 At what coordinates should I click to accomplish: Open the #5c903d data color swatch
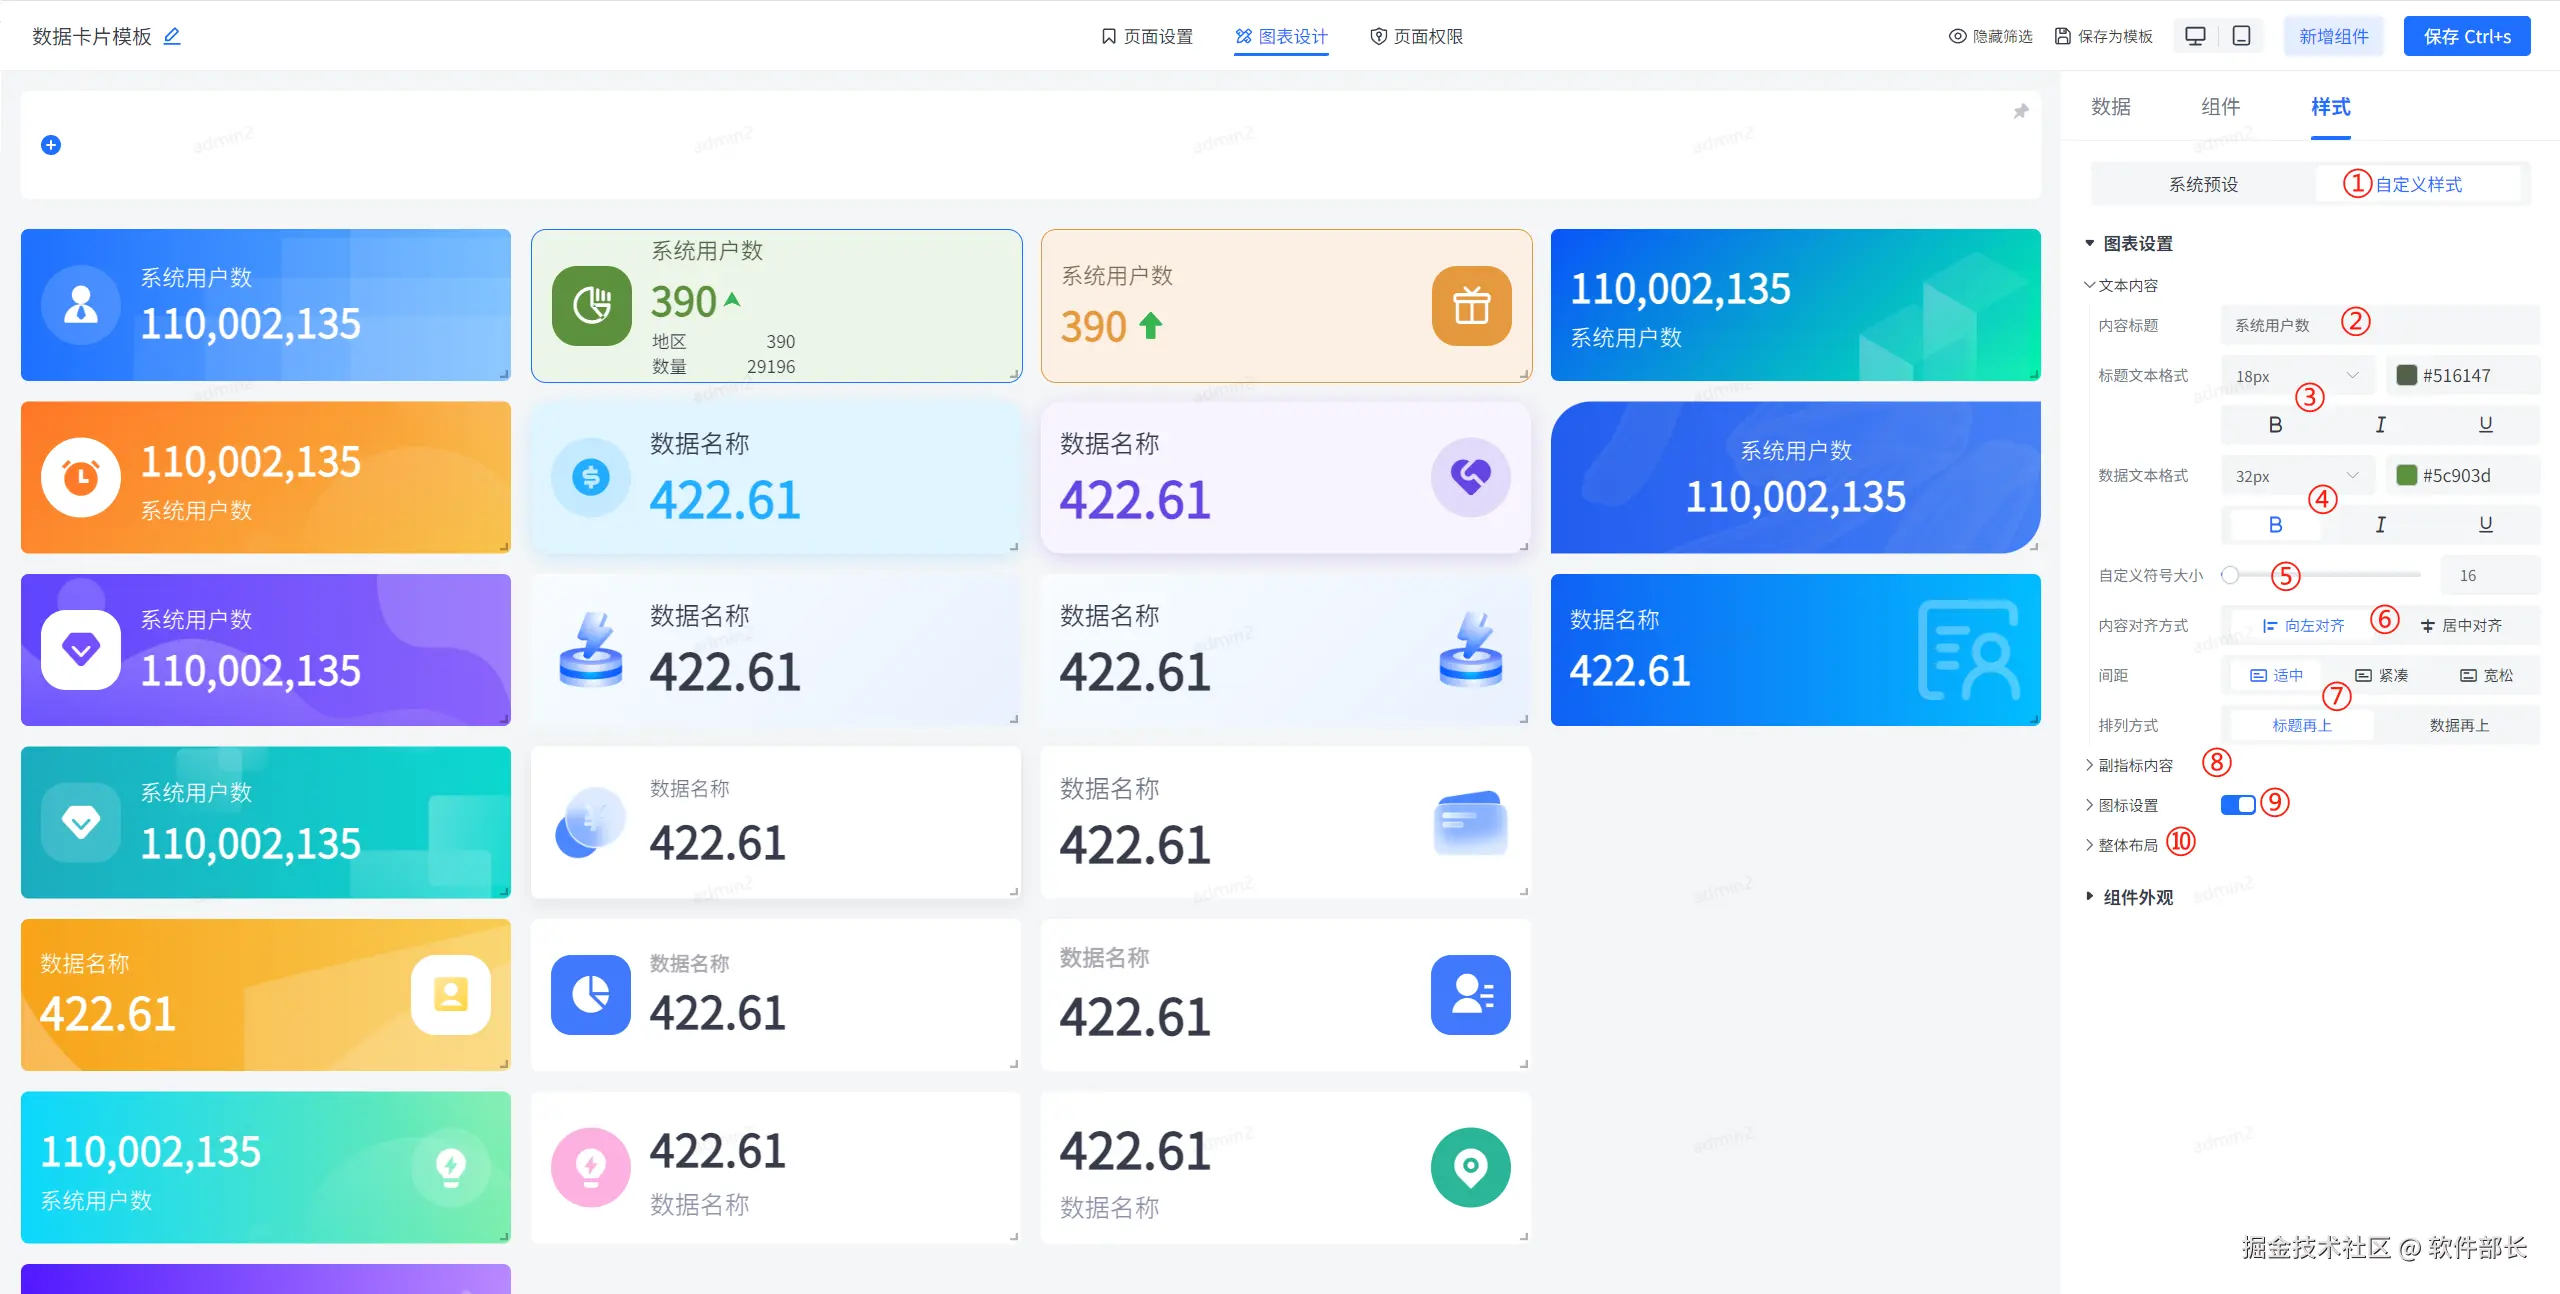[2407, 476]
